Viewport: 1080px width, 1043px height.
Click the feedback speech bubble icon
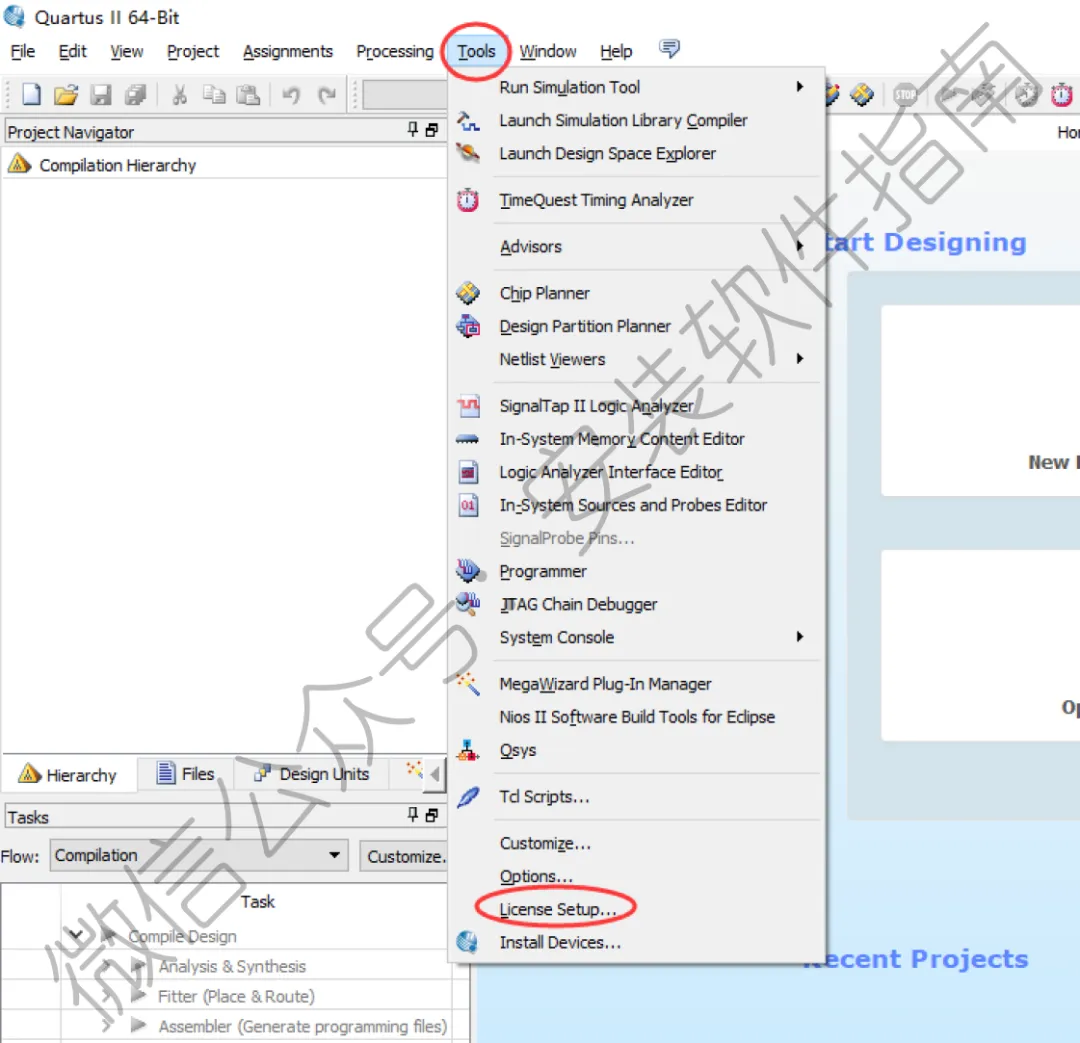tap(669, 49)
